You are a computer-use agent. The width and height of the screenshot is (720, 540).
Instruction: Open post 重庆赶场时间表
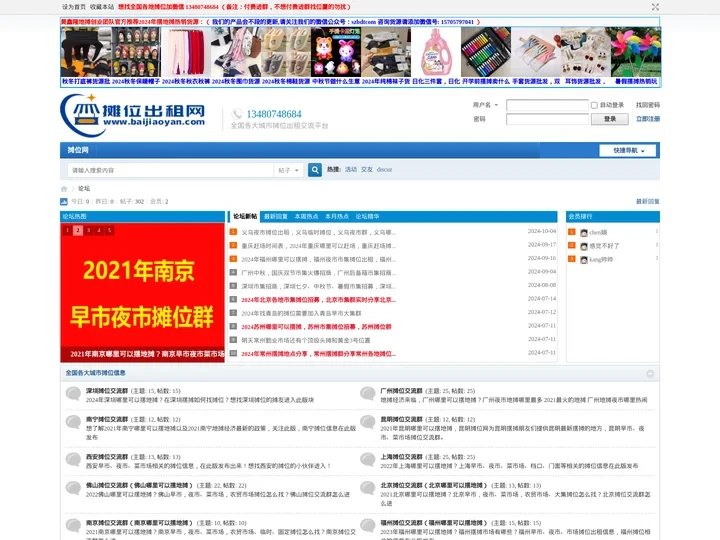pos(318,246)
